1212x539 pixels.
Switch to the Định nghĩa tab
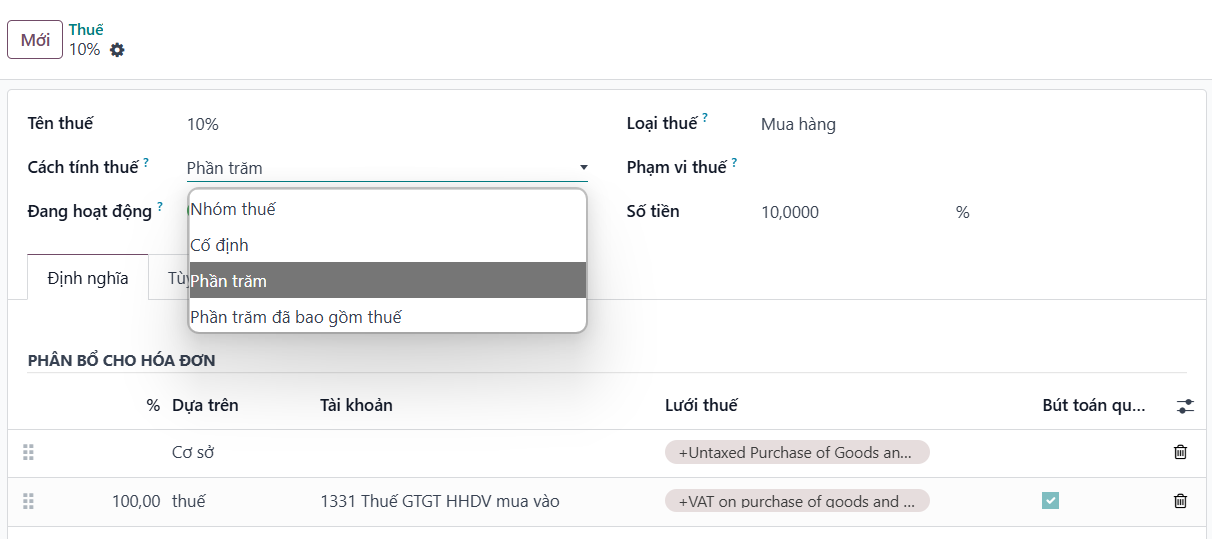(x=88, y=278)
